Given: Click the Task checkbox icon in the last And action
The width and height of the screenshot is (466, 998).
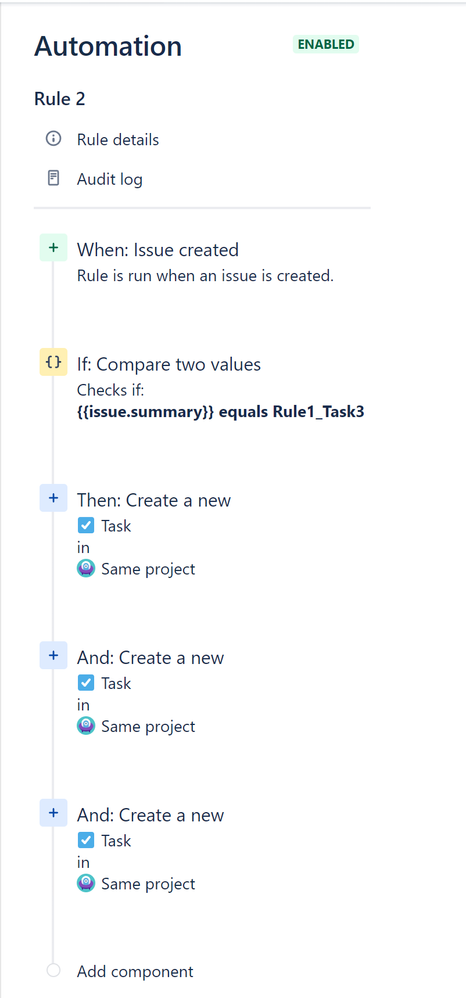Looking at the screenshot, I should click(86, 840).
